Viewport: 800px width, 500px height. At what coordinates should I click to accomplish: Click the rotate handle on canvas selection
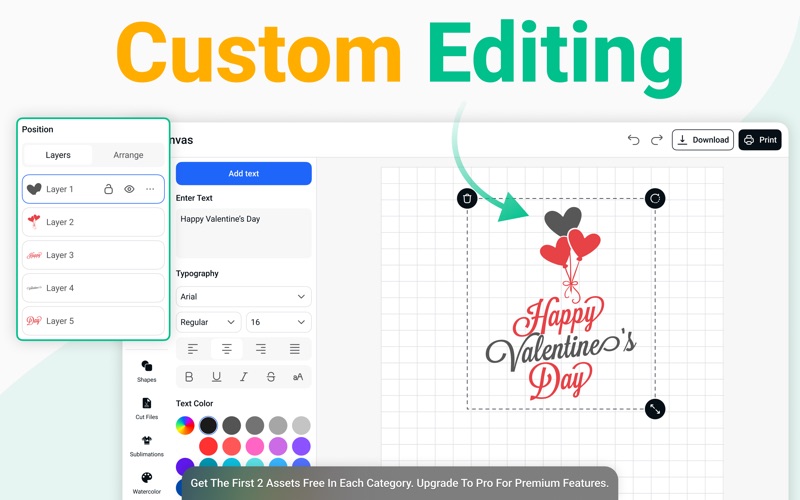[x=655, y=198]
